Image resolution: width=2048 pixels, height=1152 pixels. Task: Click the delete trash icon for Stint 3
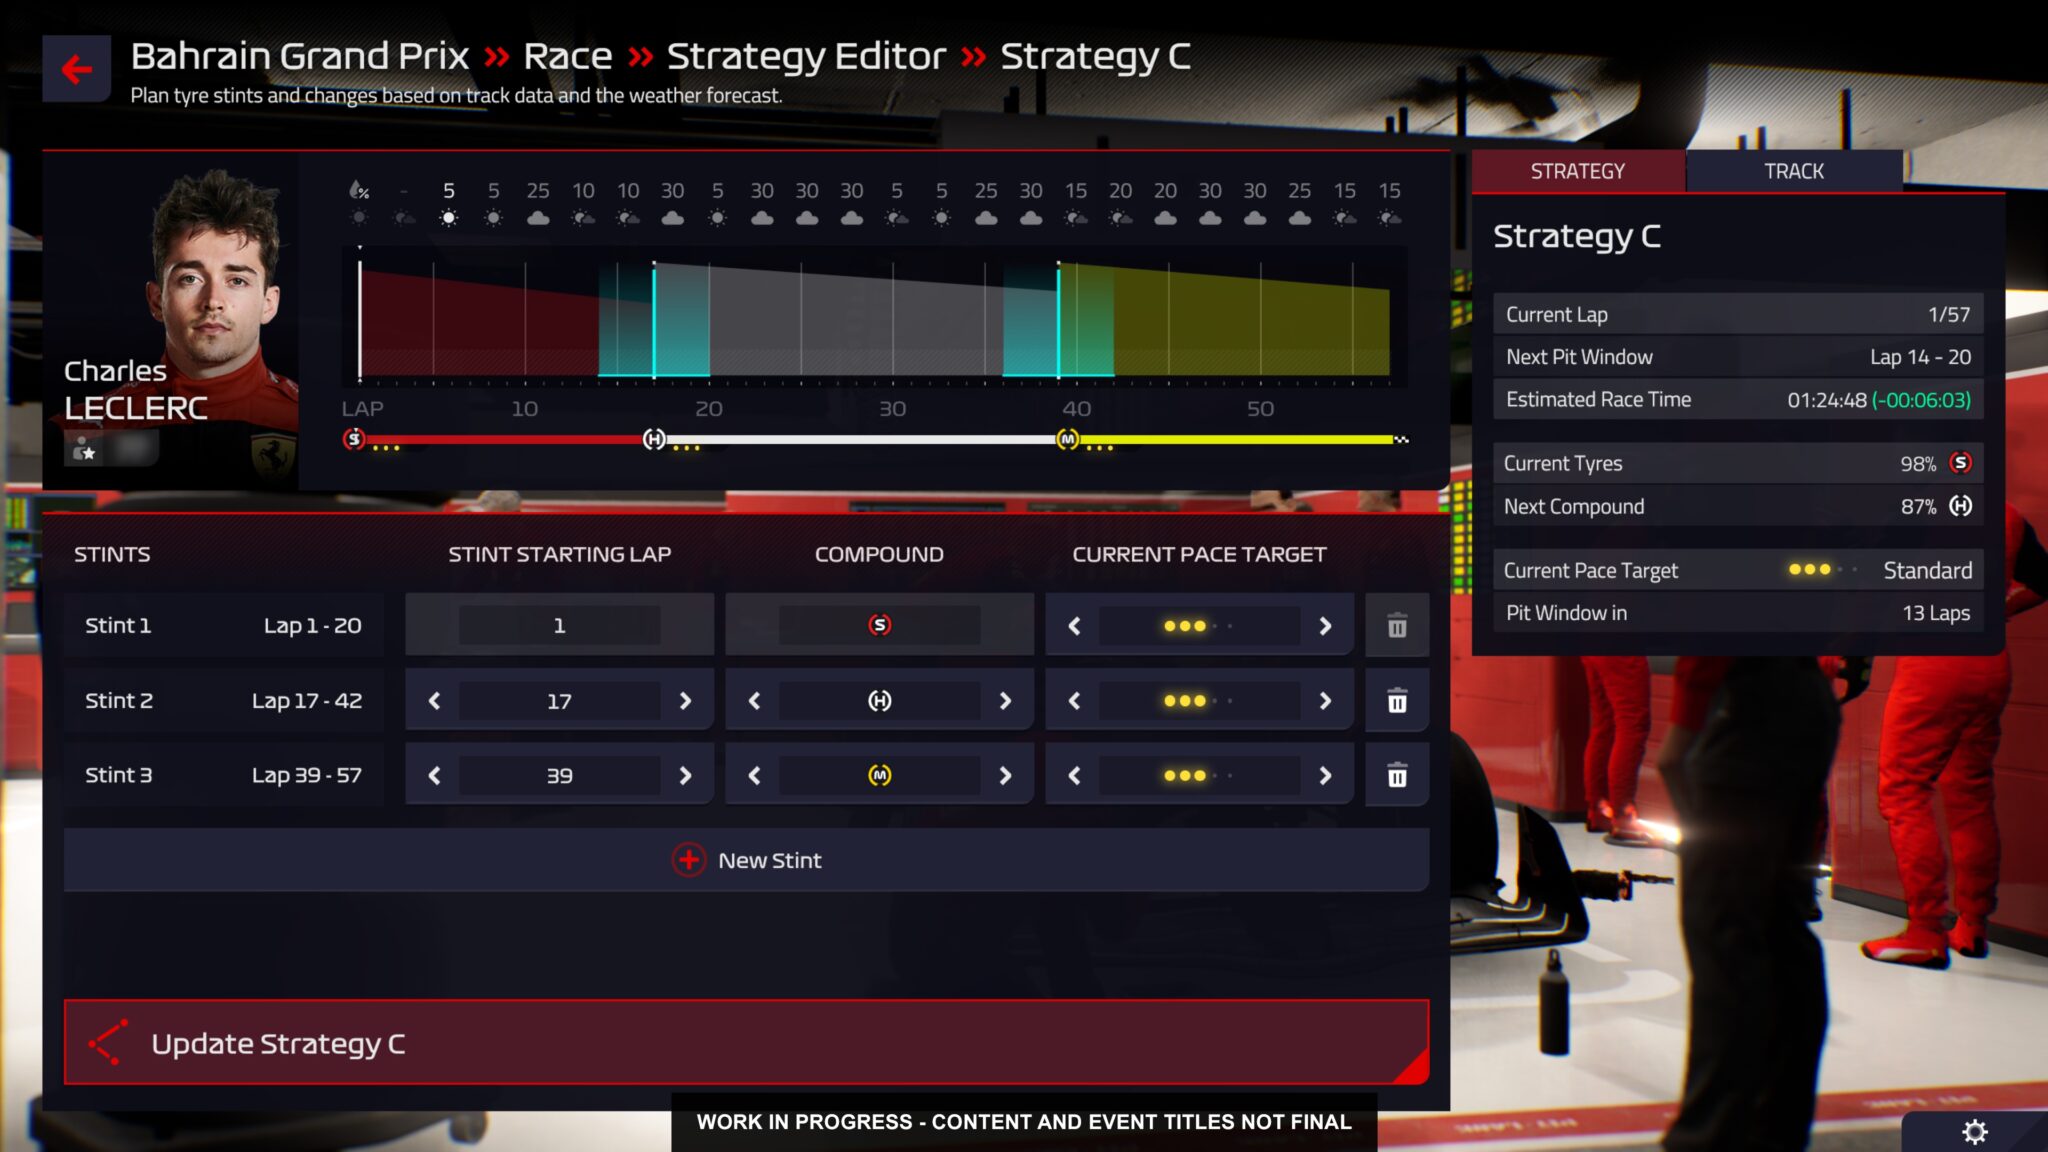(x=1395, y=775)
